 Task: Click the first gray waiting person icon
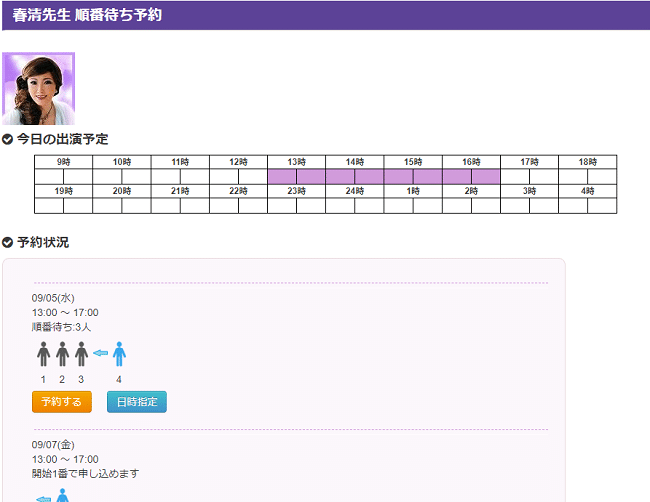44,354
